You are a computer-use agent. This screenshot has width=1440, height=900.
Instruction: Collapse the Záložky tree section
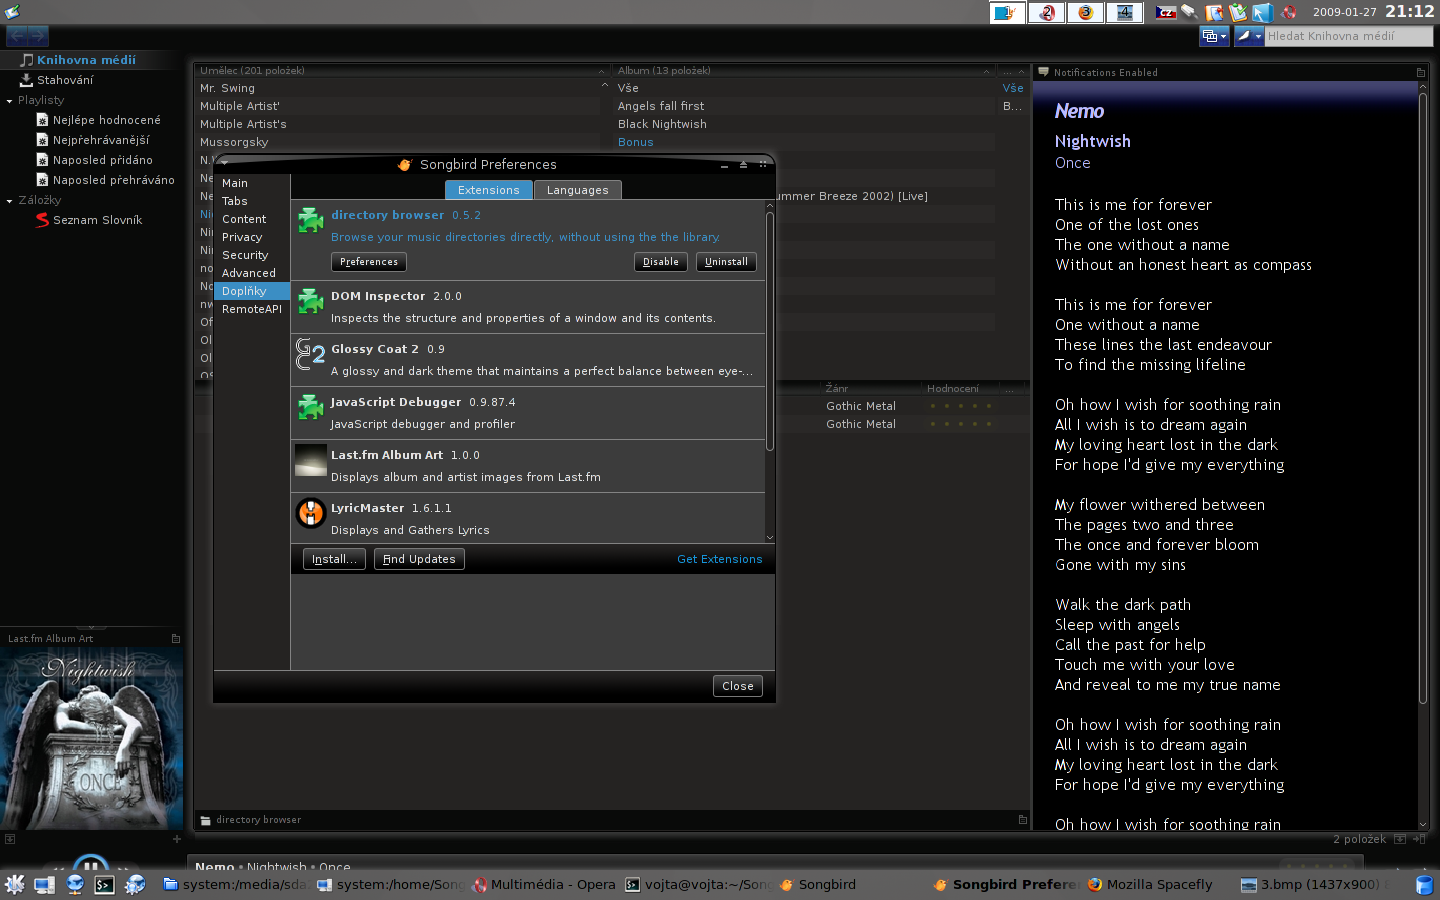(x=9, y=201)
